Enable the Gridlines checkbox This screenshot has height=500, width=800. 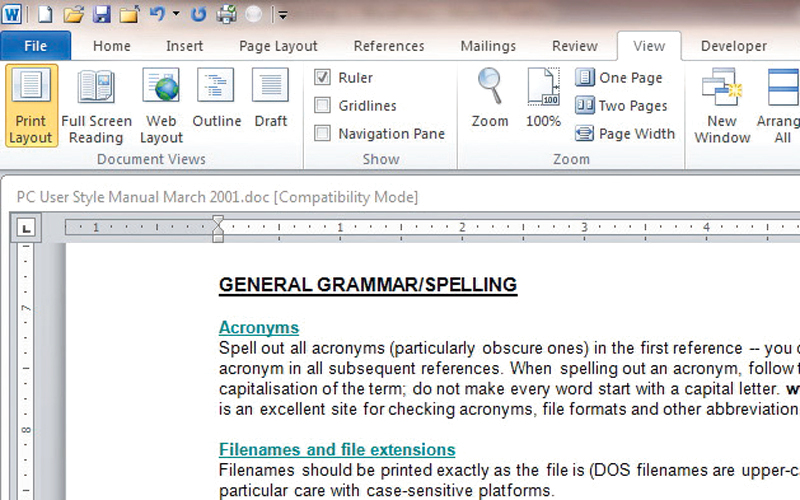click(323, 106)
